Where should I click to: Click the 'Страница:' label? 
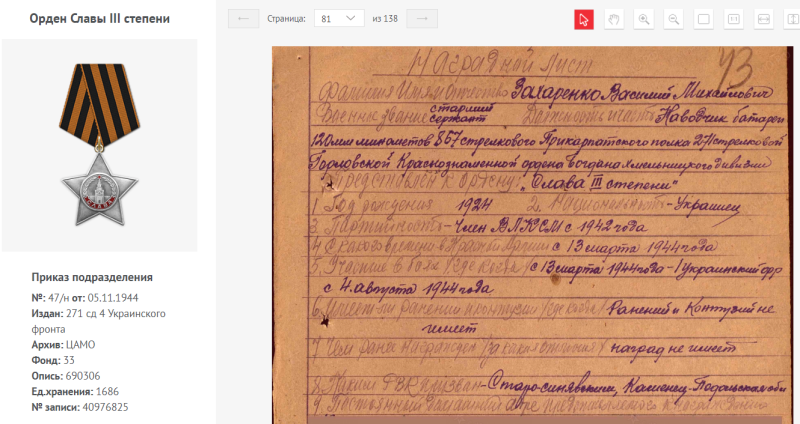tap(286, 19)
